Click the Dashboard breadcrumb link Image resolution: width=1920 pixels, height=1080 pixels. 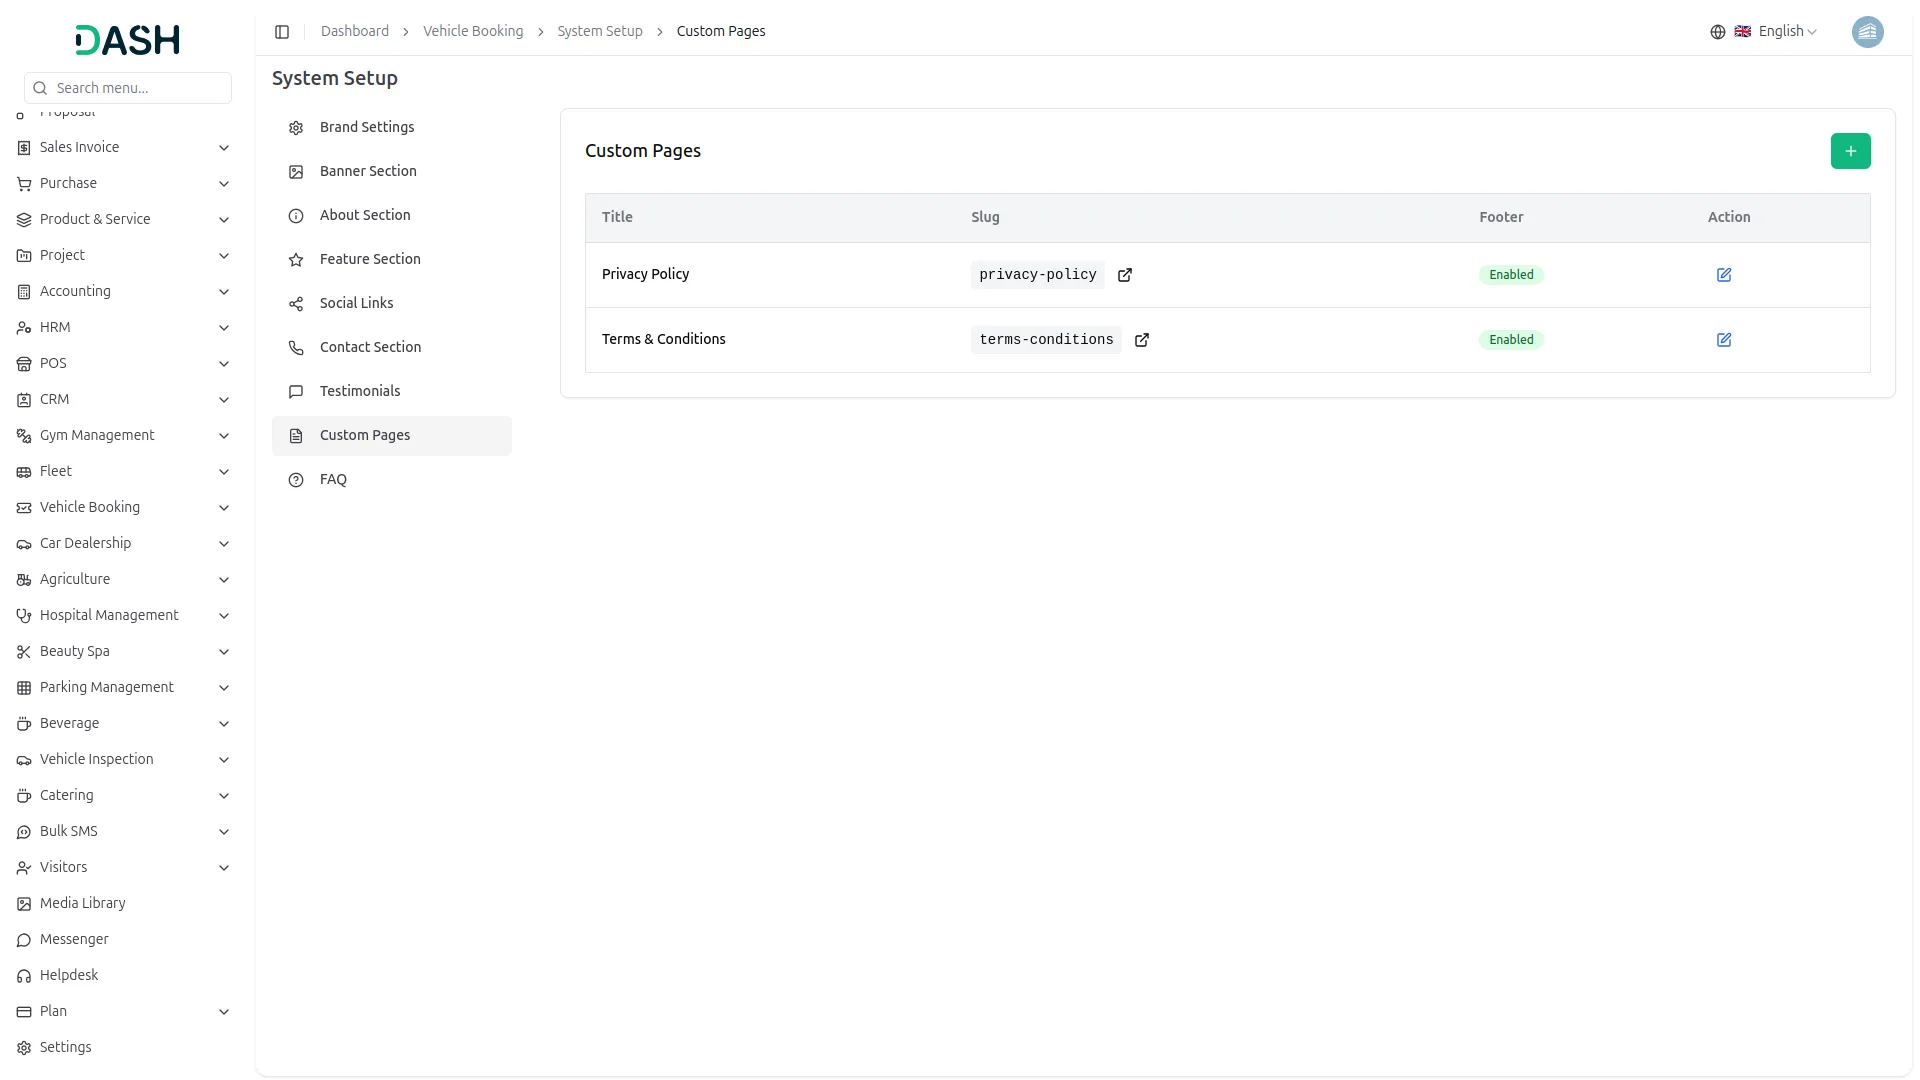coord(355,31)
